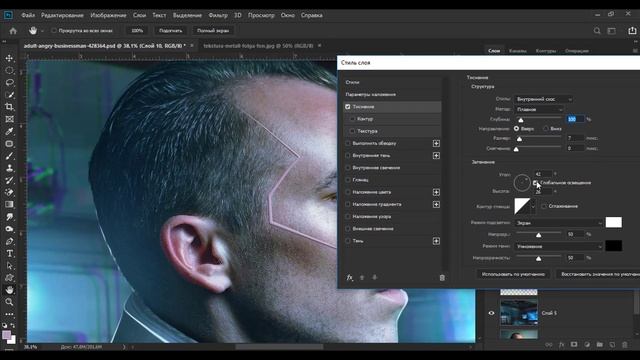Select the Move tool

[x=9, y=58]
